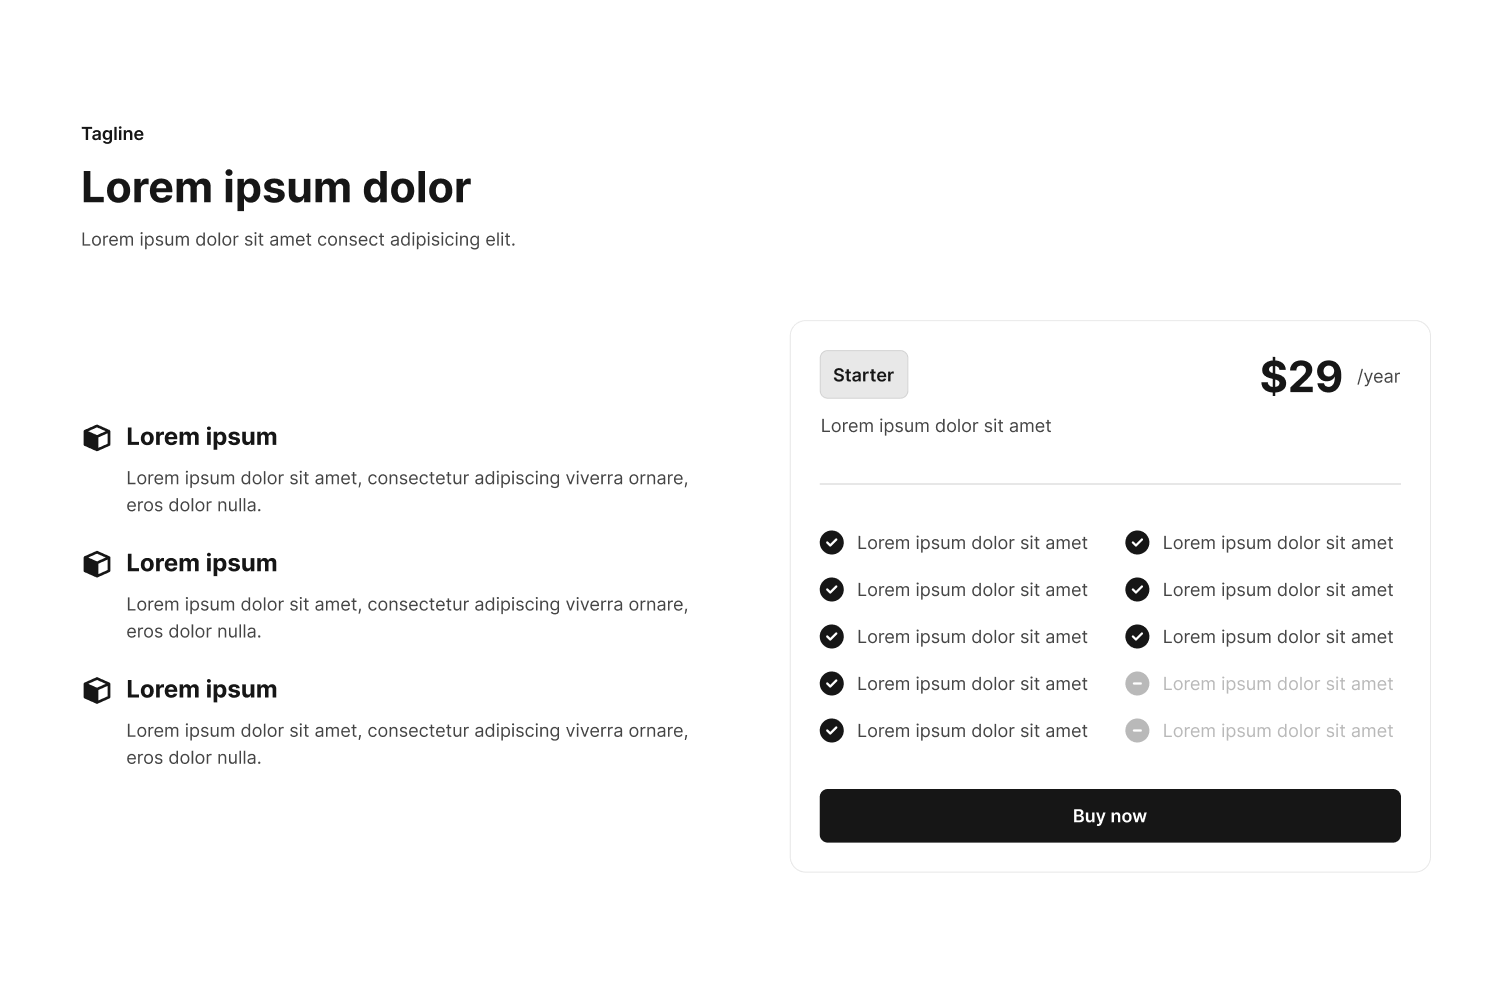Click the main Lorem ipsum dolor heading
1512x993 pixels.
276,188
